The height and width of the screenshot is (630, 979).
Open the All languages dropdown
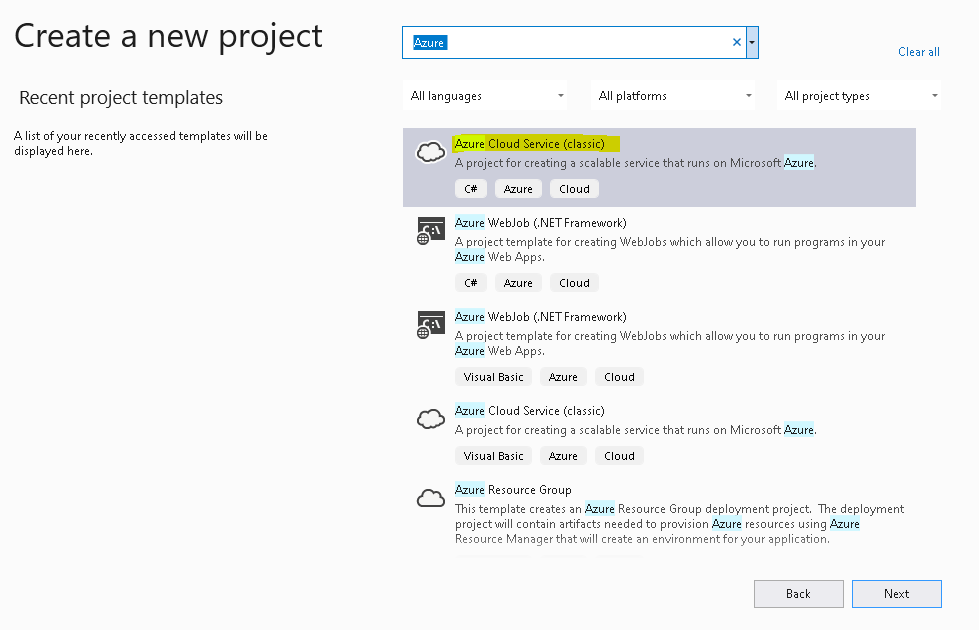[485, 96]
